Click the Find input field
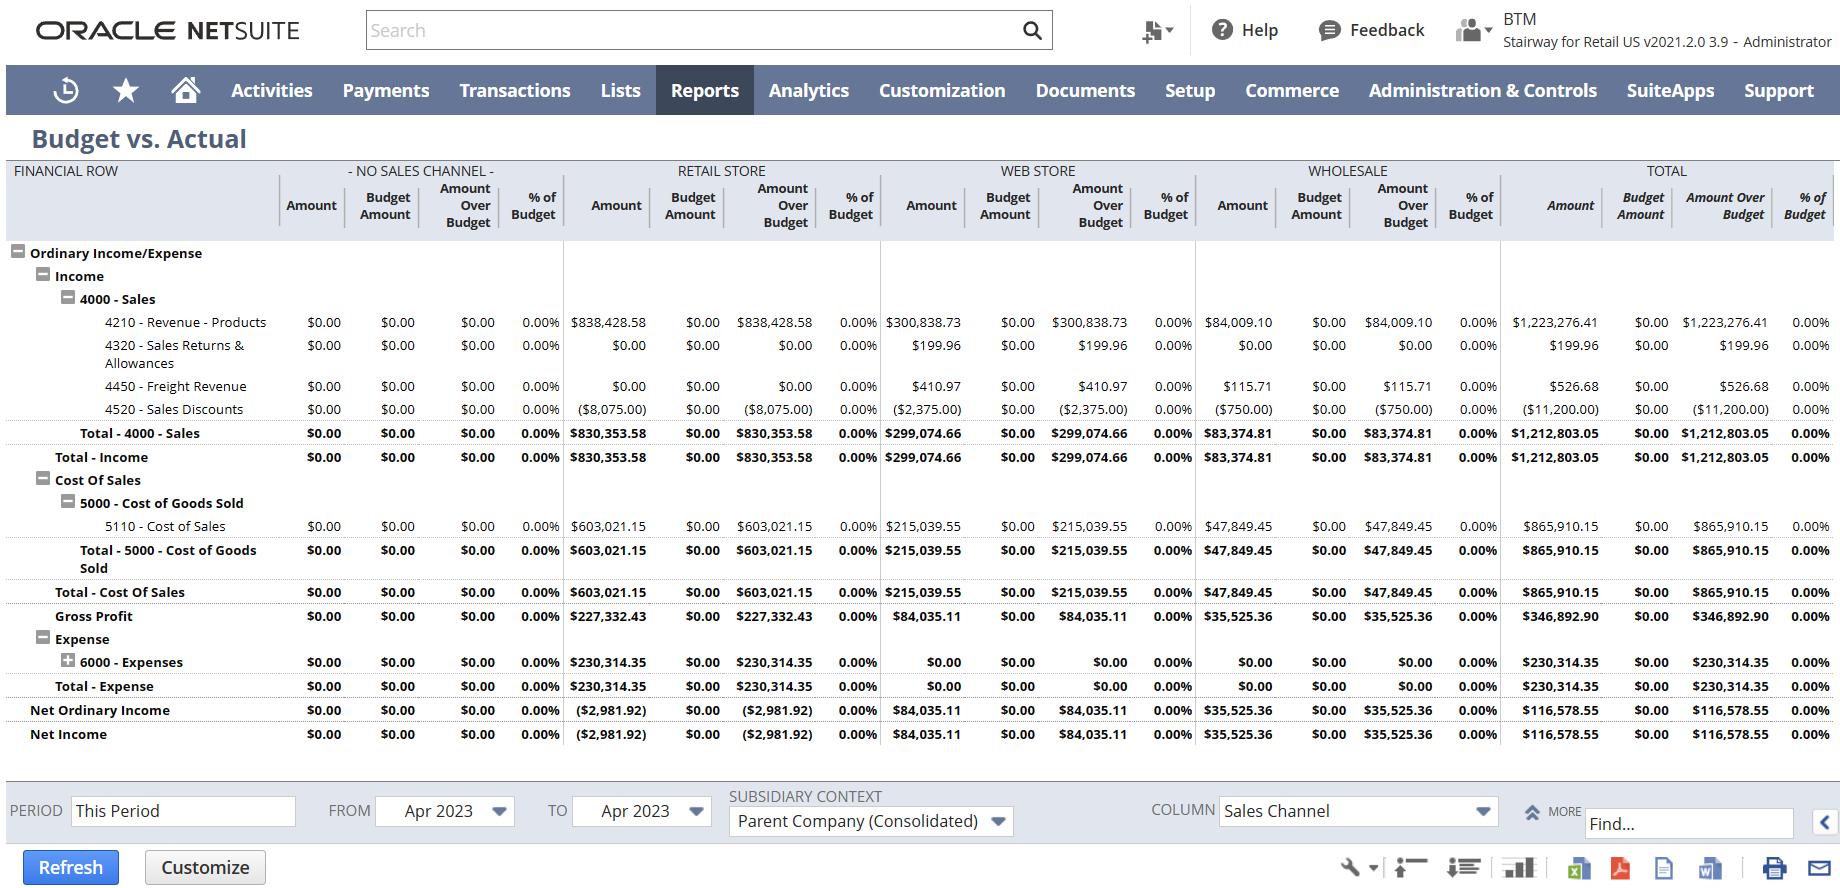 click(x=1689, y=824)
